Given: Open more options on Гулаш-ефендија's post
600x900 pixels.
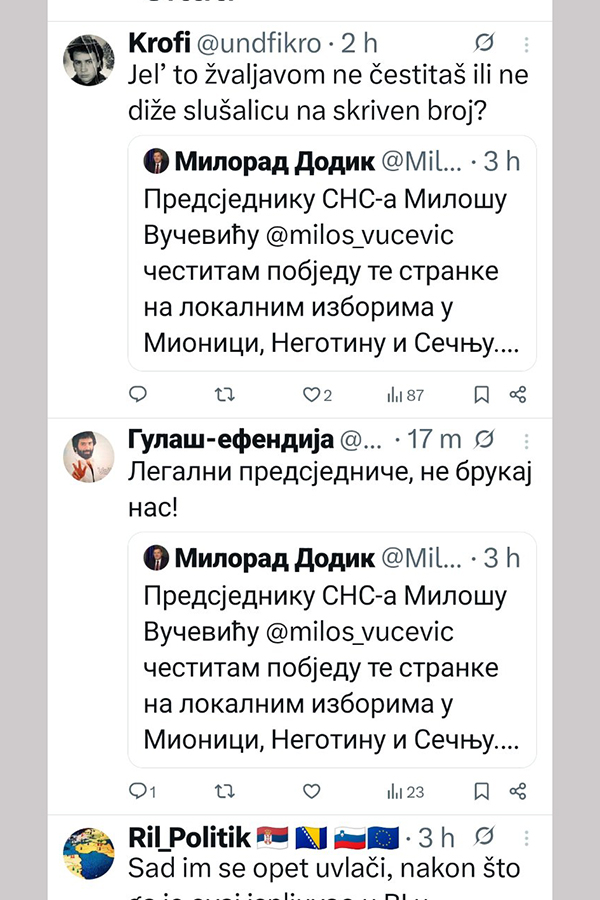Looking at the screenshot, I should [528, 439].
